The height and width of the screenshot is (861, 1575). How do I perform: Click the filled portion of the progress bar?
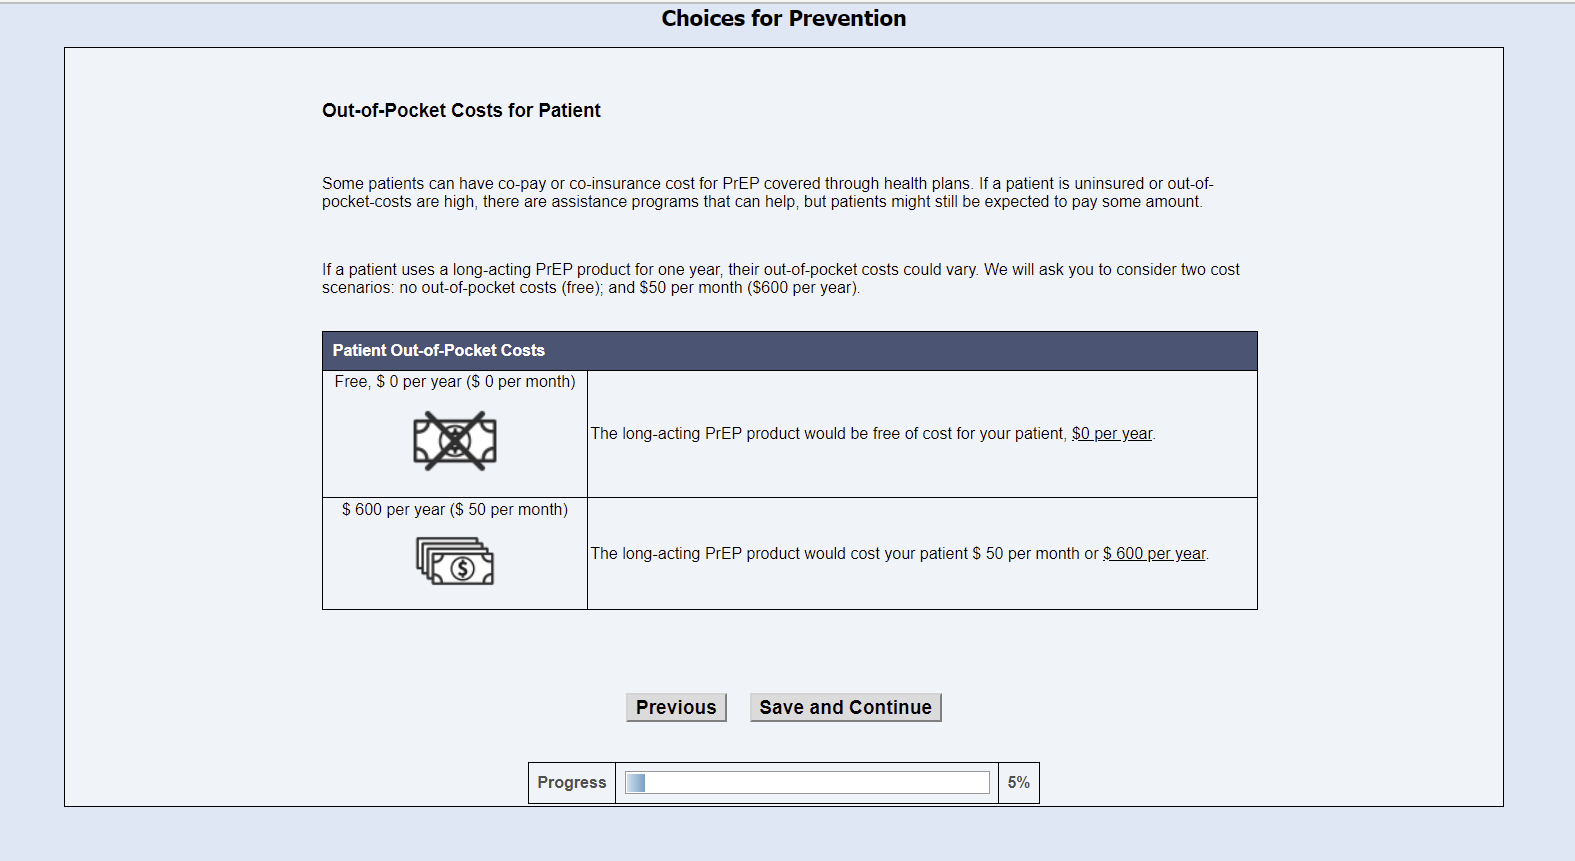tap(635, 783)
